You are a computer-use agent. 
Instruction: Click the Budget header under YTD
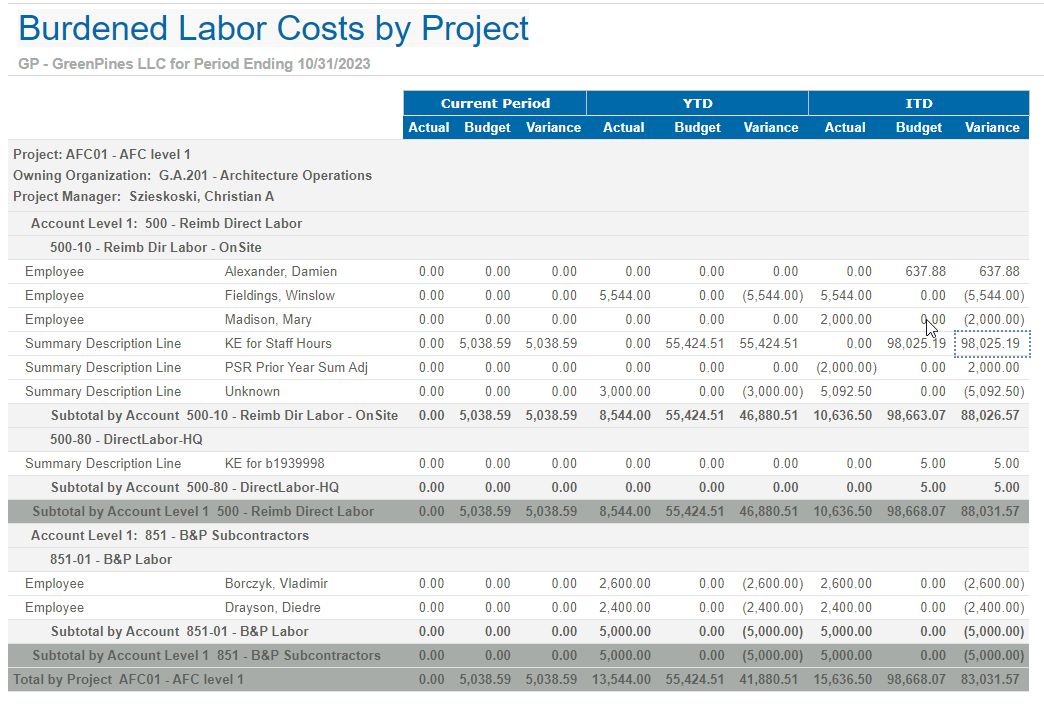697,127
